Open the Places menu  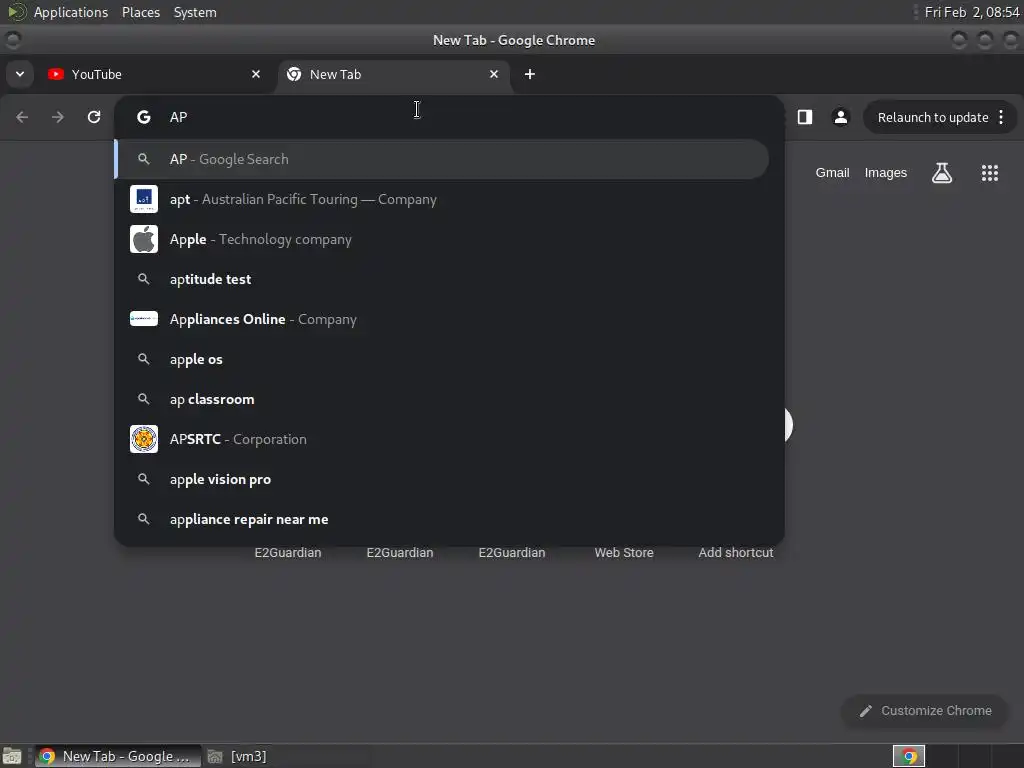pos(141,12)
